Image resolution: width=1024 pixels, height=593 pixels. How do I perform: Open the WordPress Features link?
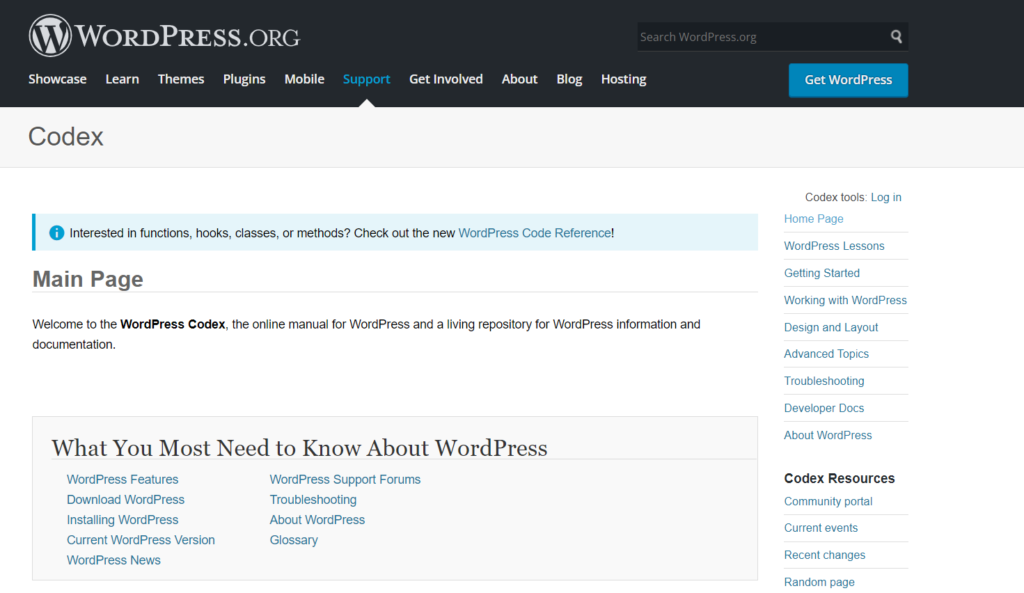click(x=122, y=479)
